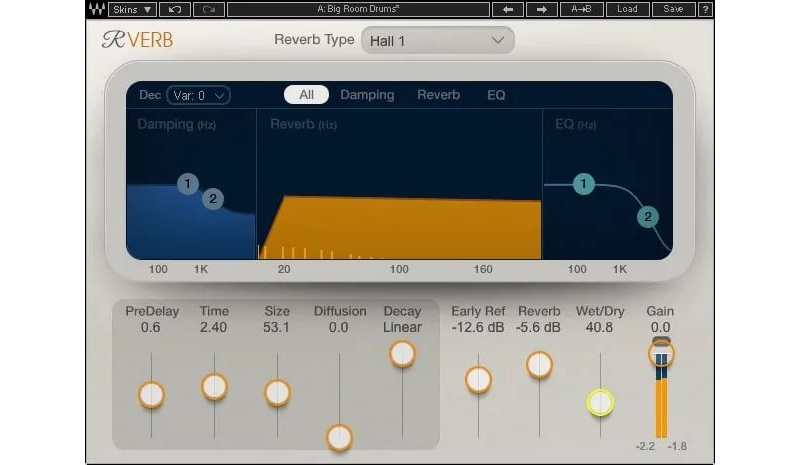This screenshot has height=465, width=800.
Task: Select EQ node 1
Action: [x=584, y=184]
